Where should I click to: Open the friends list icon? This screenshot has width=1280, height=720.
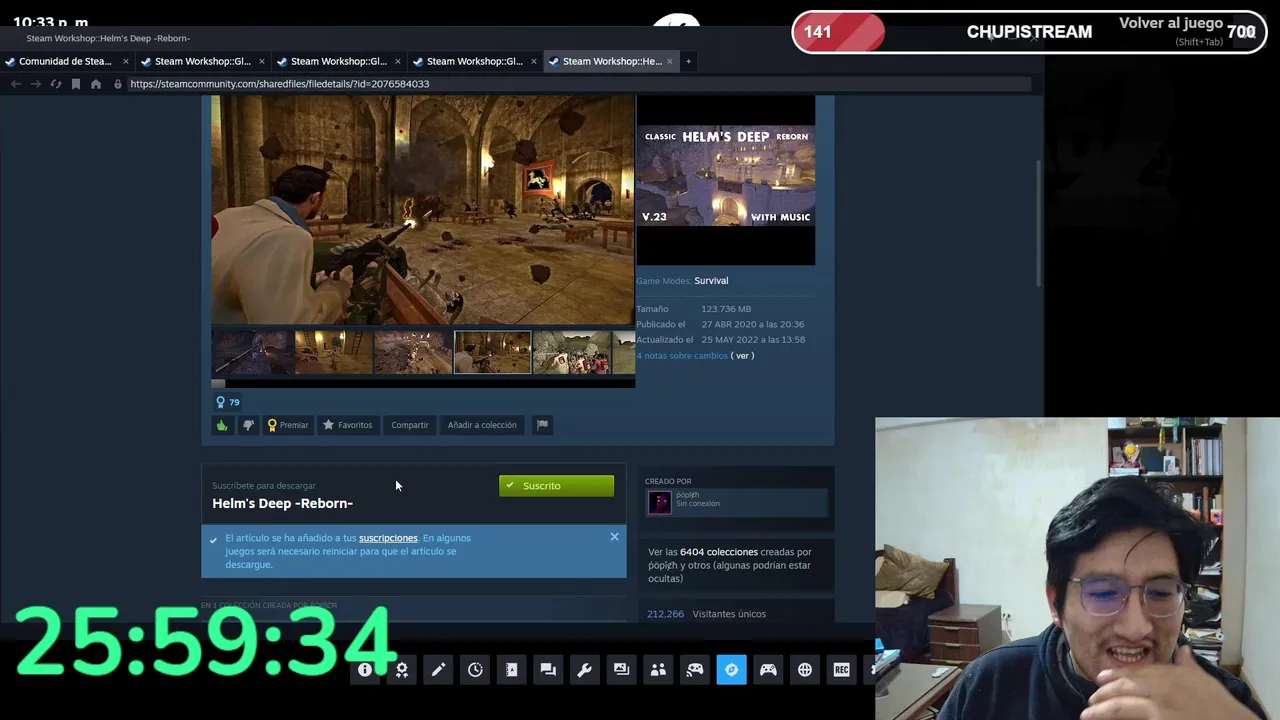pyautogui.click(x=658, y=670)
